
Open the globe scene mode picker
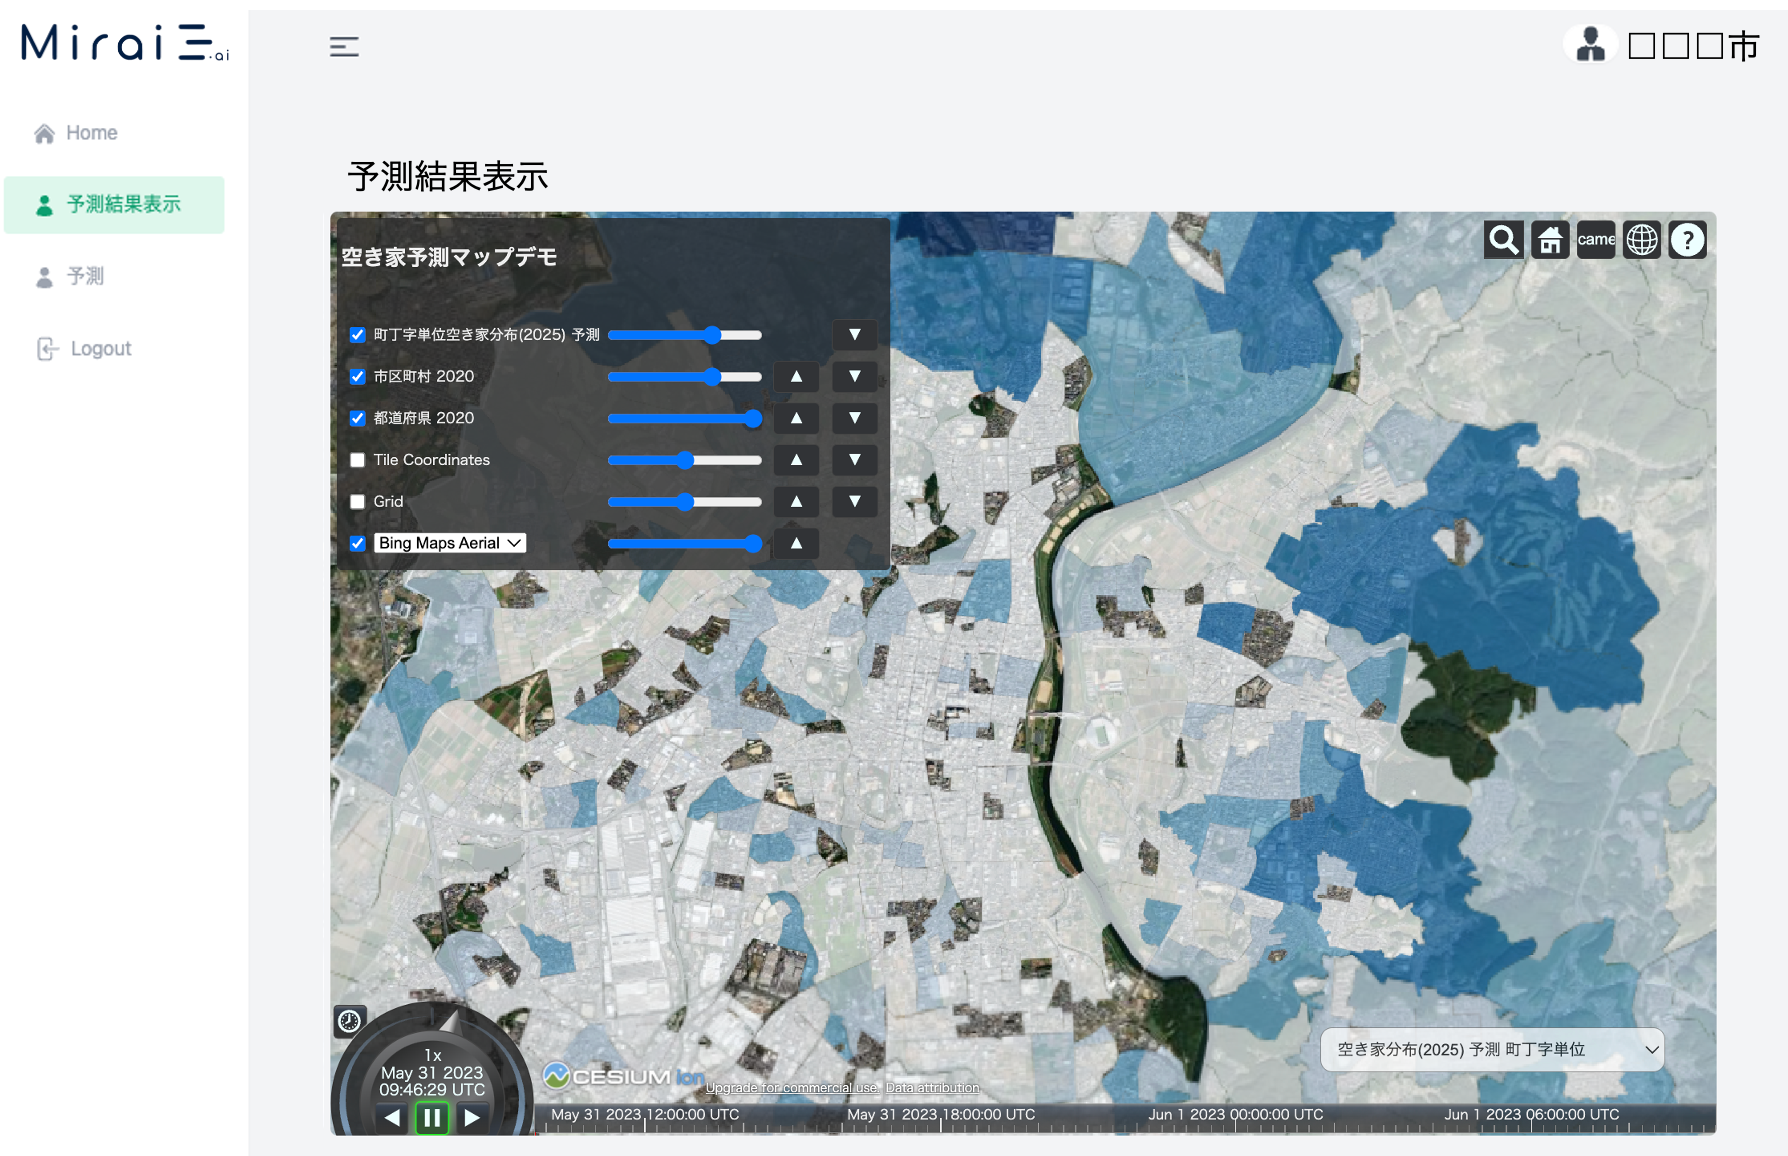[x=1642, y=240]
